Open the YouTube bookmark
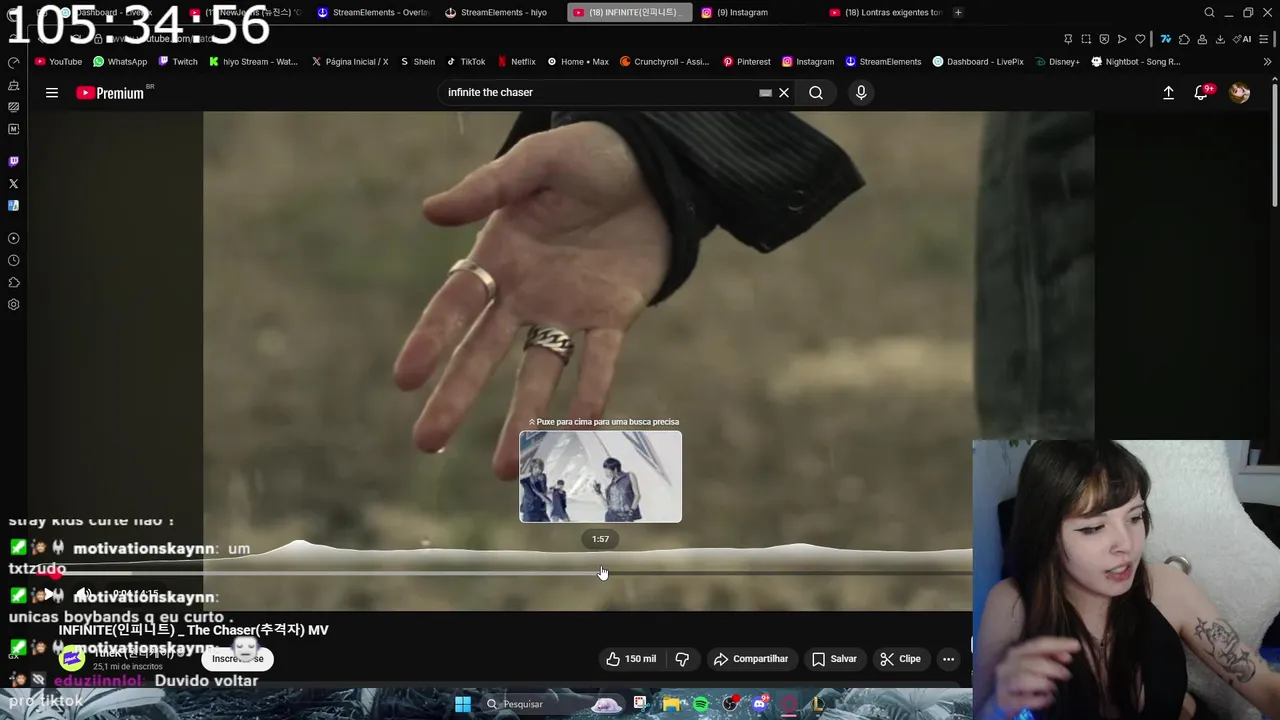 [58, 62]
